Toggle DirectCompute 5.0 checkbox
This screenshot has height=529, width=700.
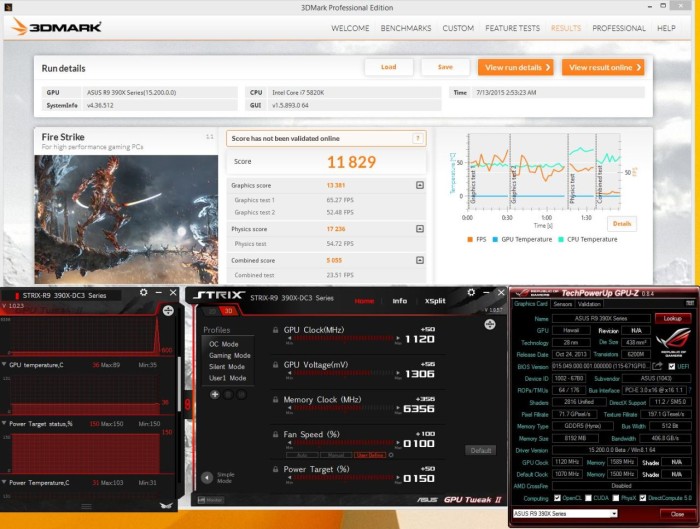[x=642, y=498]
